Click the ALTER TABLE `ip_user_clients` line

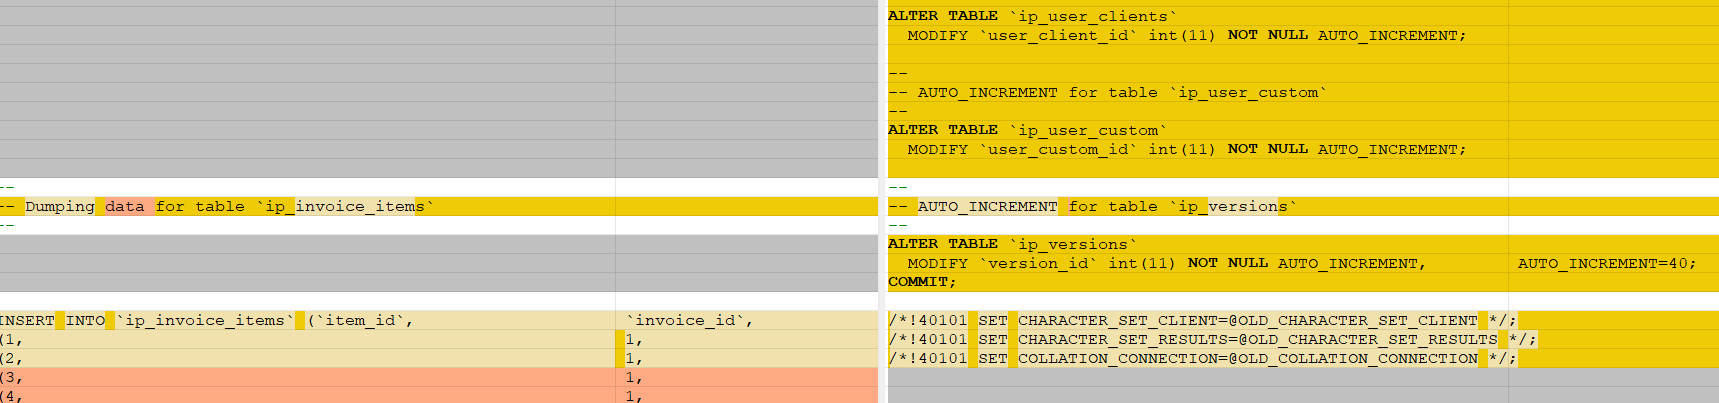point(1032,16)
